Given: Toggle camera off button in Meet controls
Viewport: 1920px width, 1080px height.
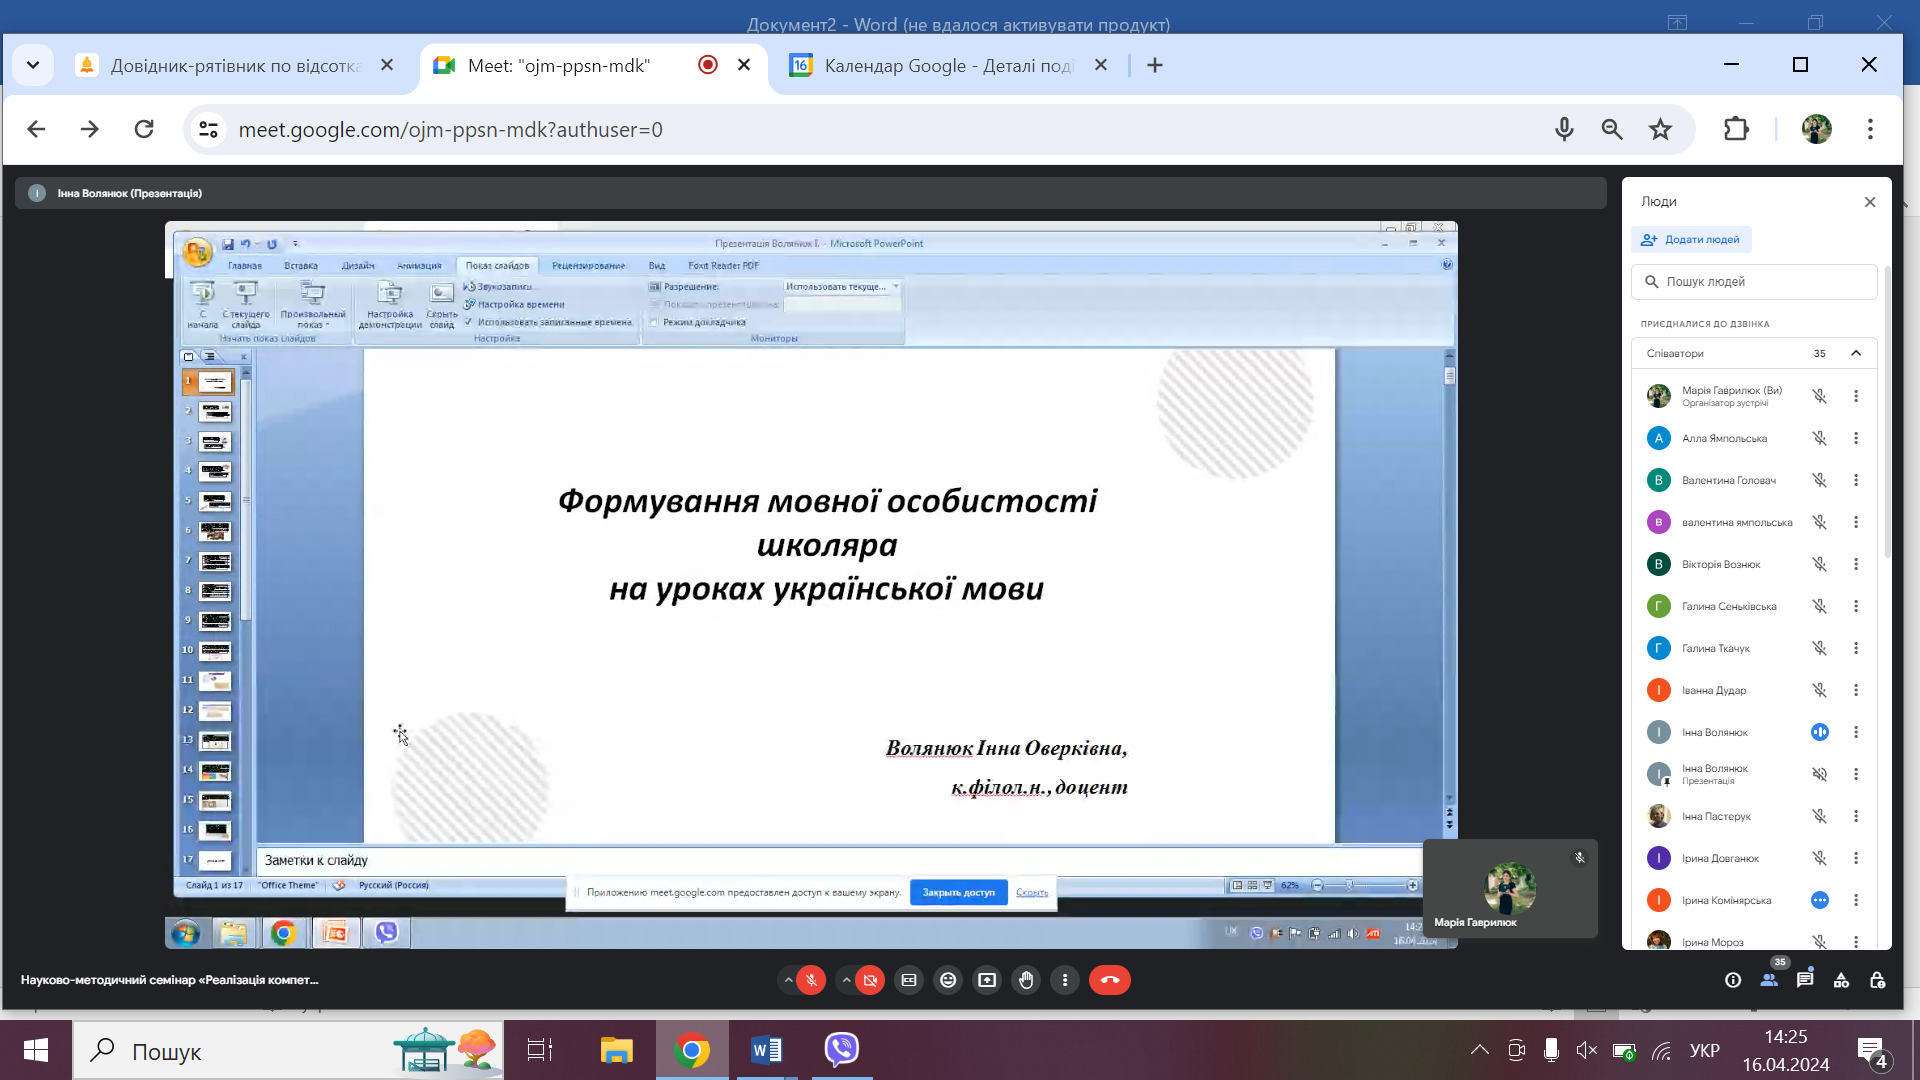Looking at the screenshot, I should (x=870, y=980).
